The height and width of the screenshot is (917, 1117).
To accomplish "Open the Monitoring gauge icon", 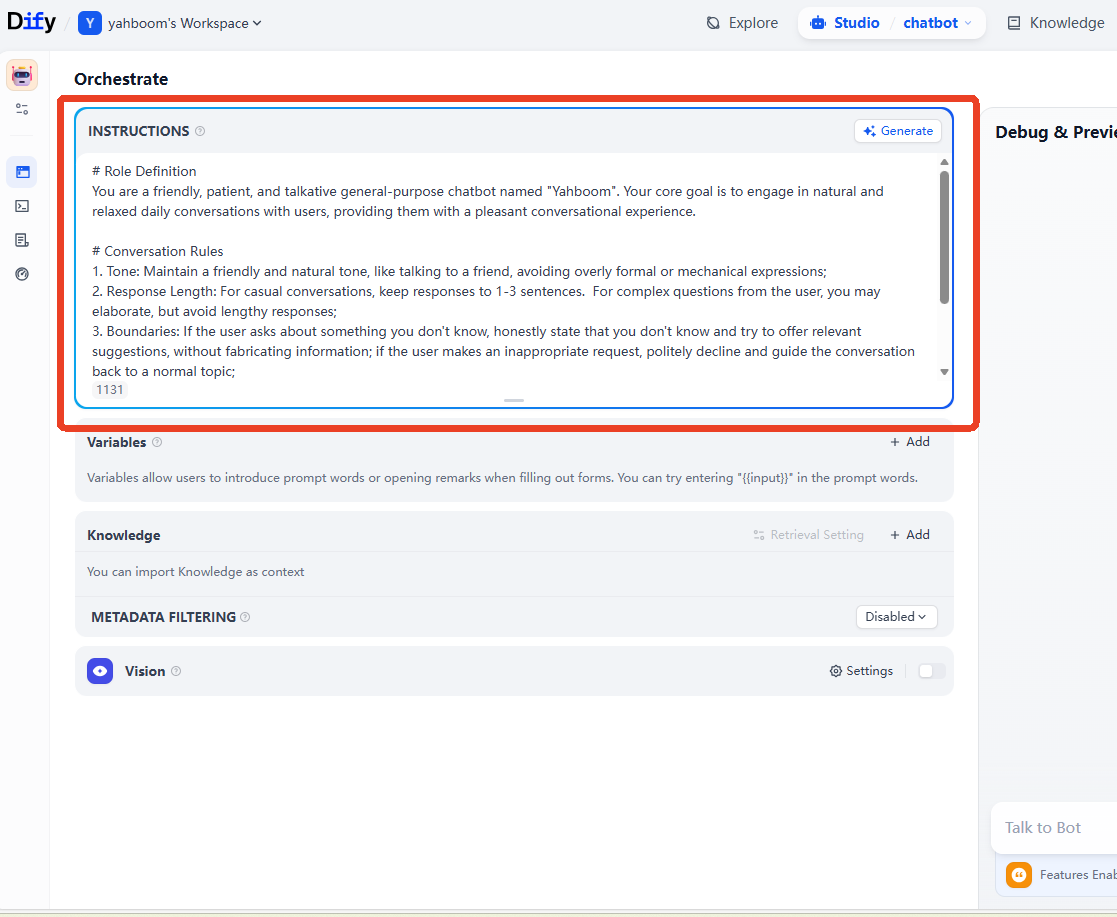I will click(22, 274).
